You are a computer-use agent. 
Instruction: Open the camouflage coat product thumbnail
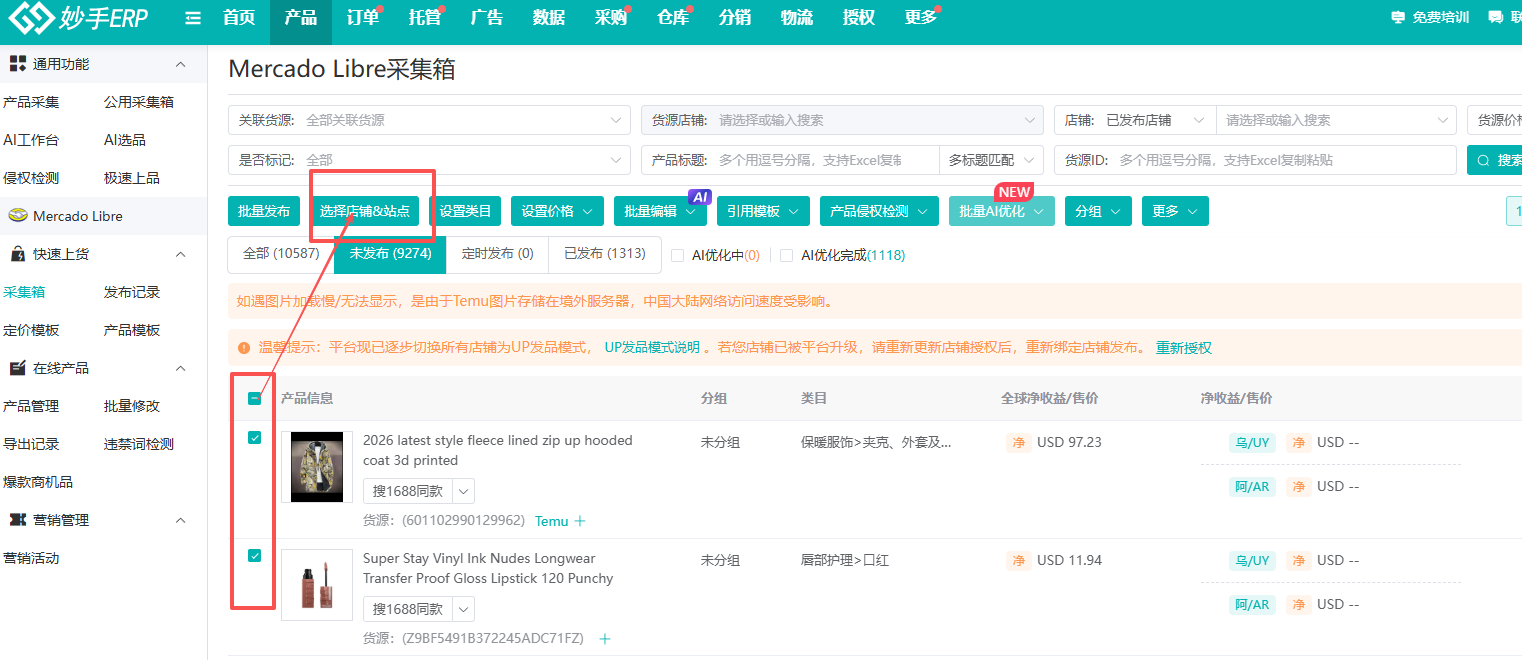point(317,467)
